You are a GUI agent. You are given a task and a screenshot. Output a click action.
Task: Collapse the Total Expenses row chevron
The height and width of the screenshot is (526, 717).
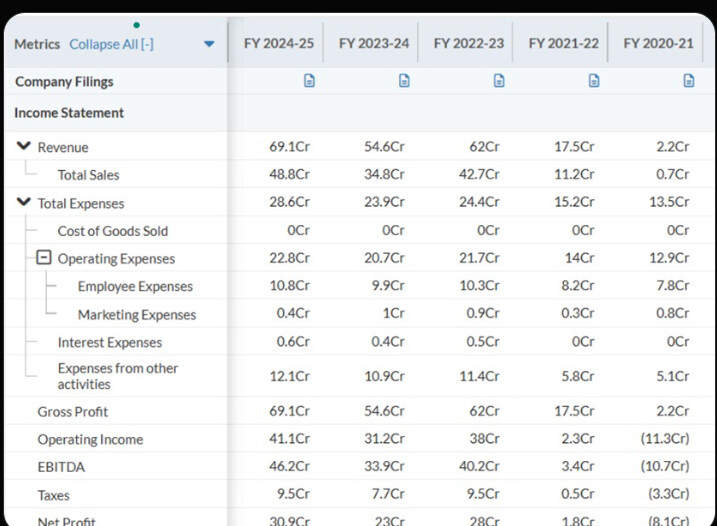coord(24,203)
